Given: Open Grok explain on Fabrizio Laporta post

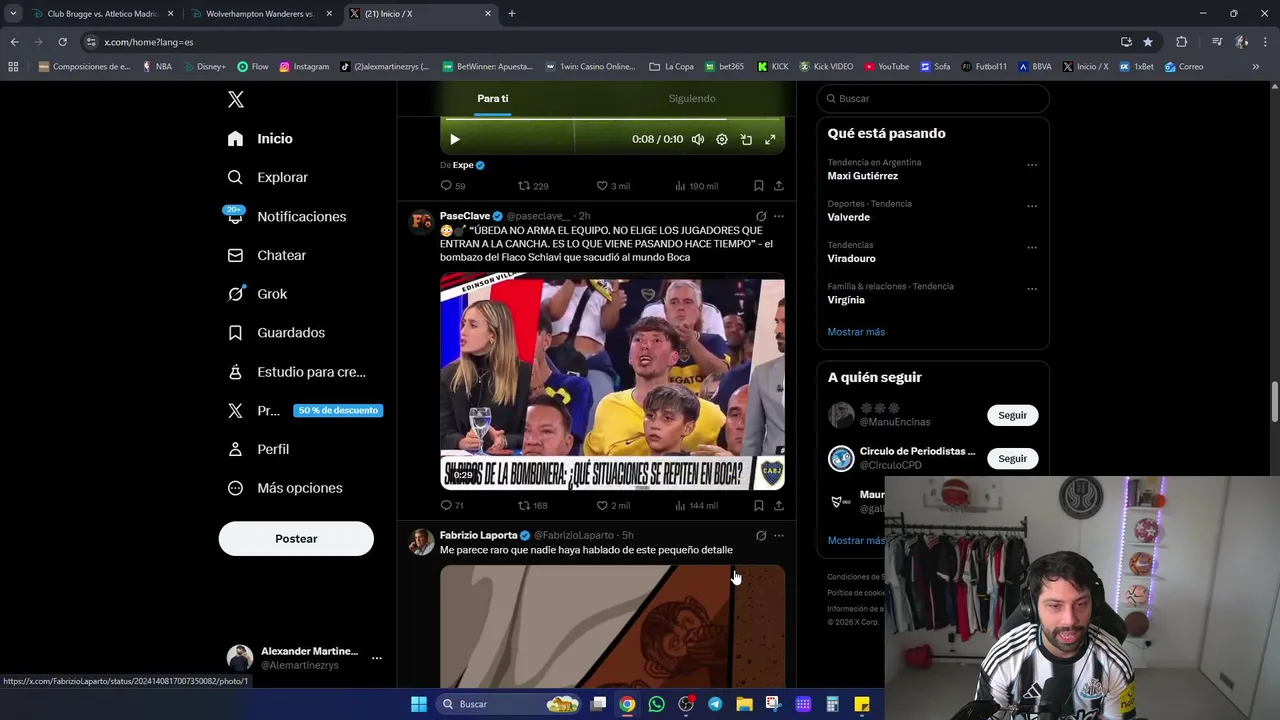Looking at the screenshot, I should 761,536.
